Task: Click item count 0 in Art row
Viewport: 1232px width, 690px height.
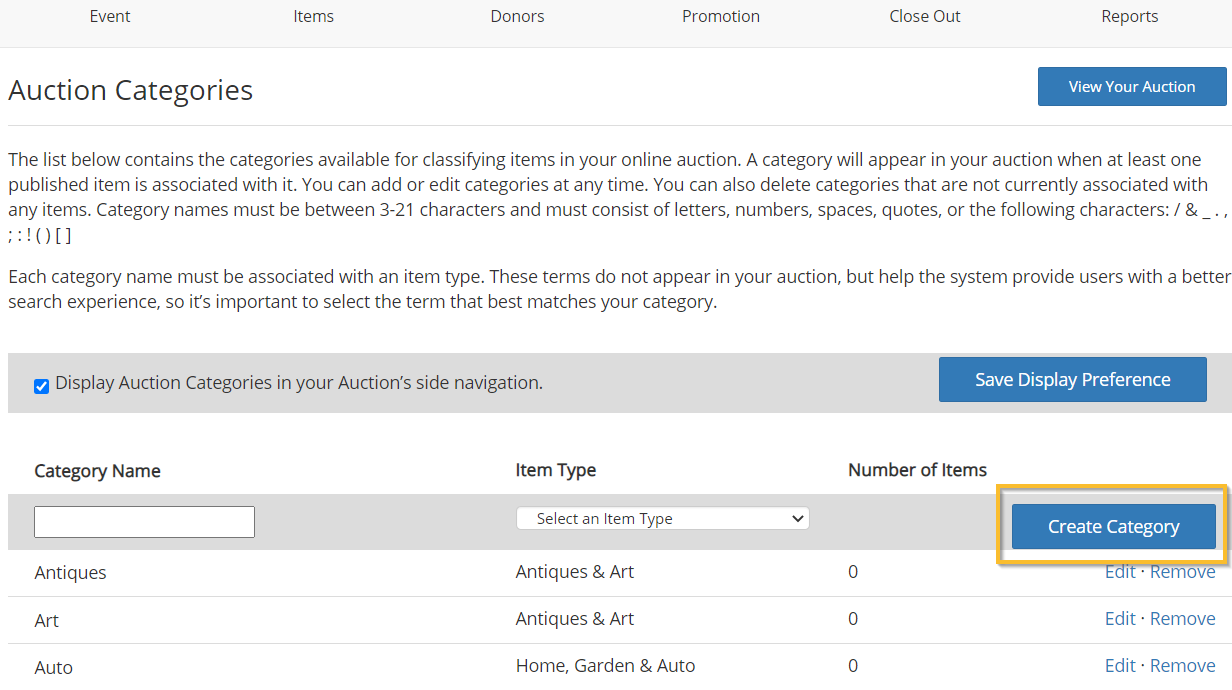Action: tap(853, 619)
